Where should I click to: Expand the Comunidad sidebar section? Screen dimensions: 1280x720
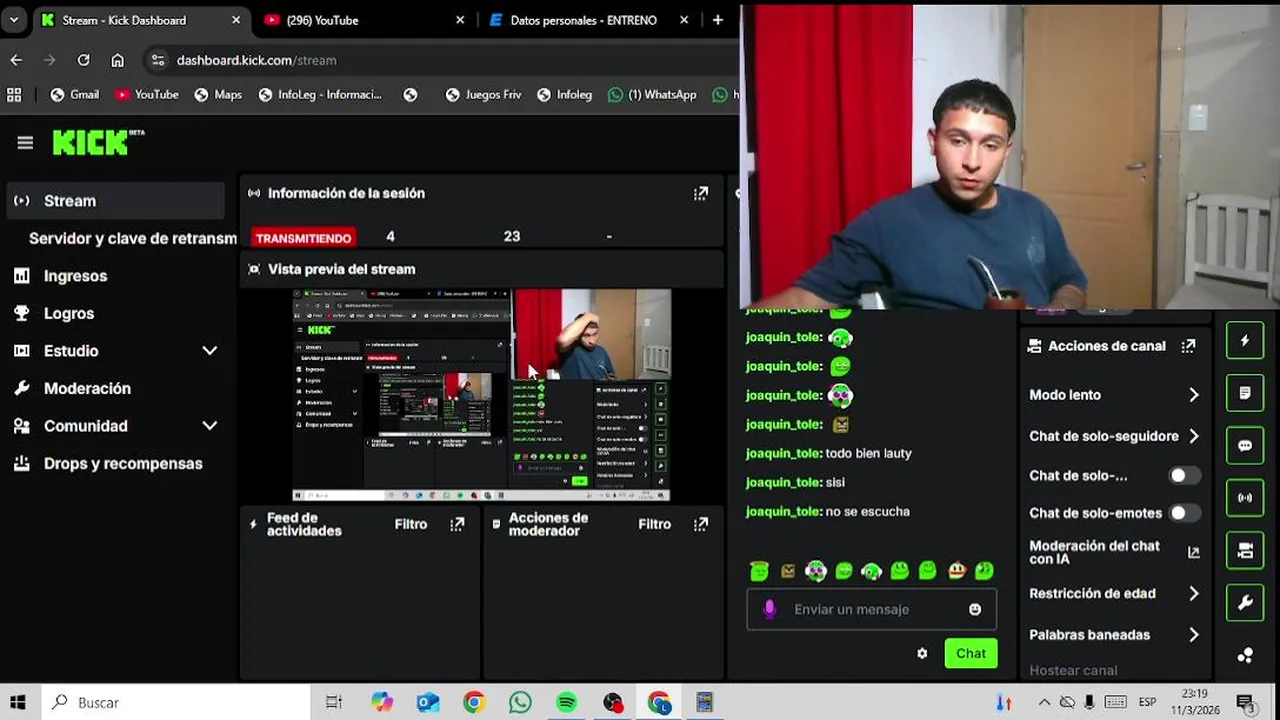(210, 426)
